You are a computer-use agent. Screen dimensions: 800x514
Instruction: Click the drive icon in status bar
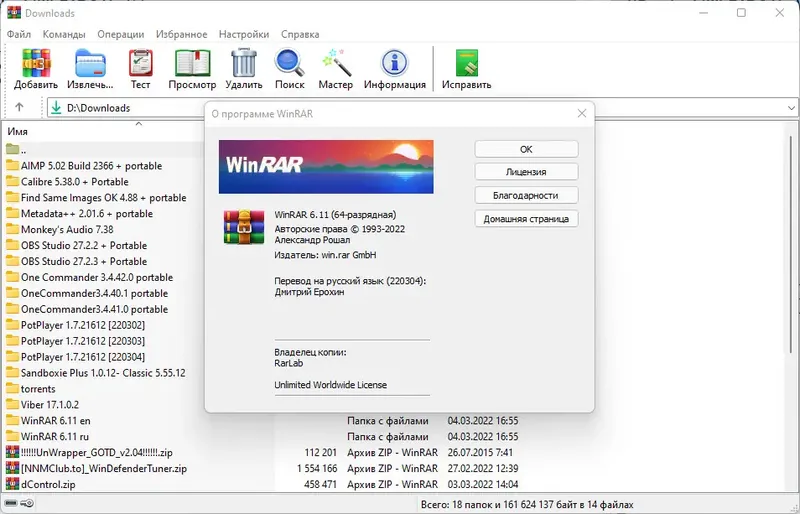tap(11, 503)
